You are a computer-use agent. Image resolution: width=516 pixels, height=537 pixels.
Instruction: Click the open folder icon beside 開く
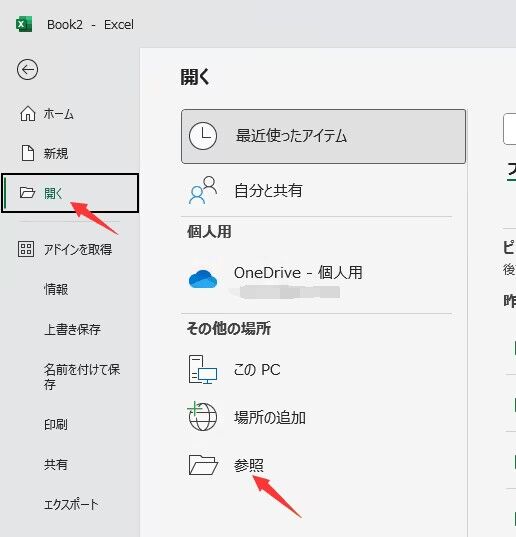click(27, 193)
